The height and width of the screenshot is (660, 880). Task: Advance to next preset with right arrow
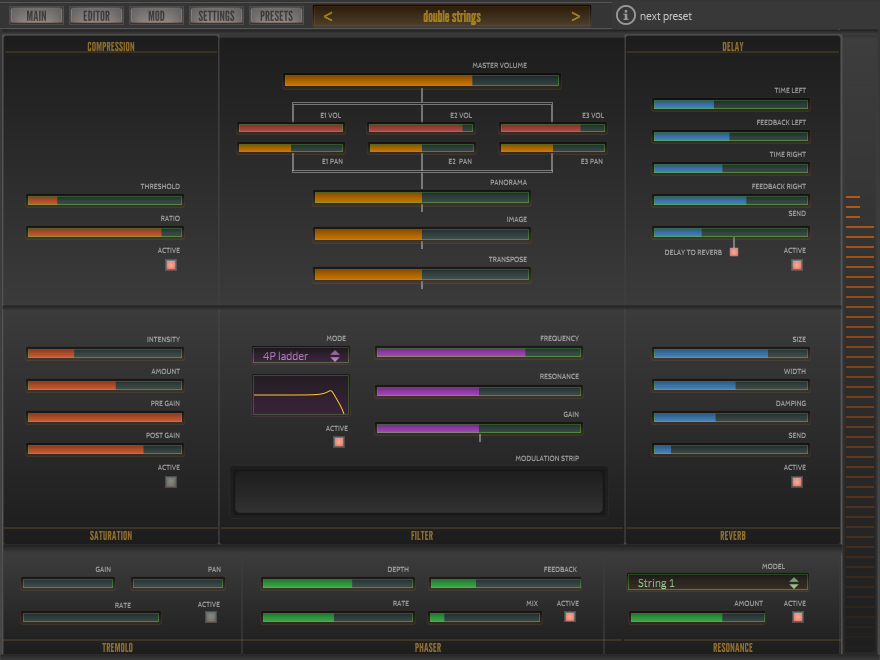coord(575,16)
